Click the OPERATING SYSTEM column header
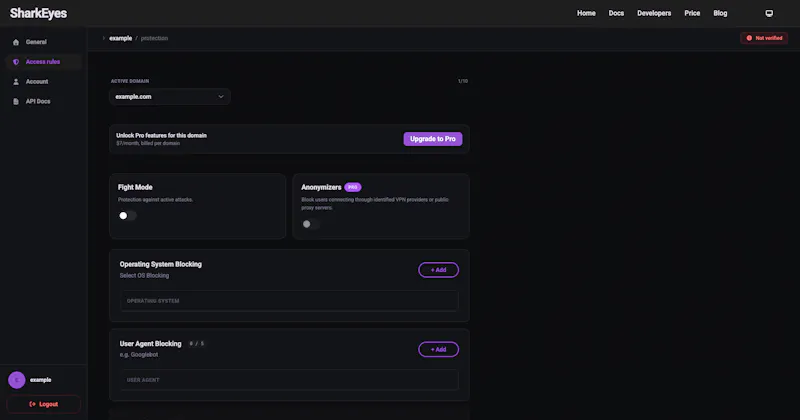This screenshot has width=800, height=420. [153, 301]
